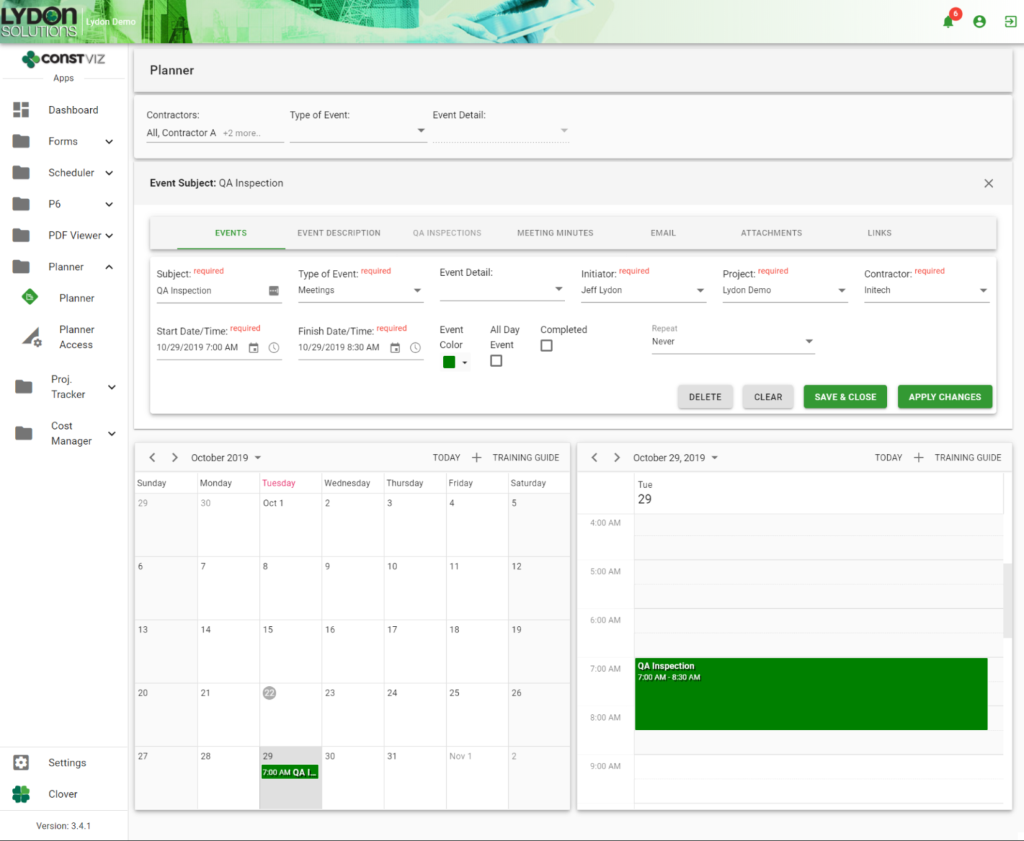
Task: Click the green Event Color swatch
Action: [449, 362]
